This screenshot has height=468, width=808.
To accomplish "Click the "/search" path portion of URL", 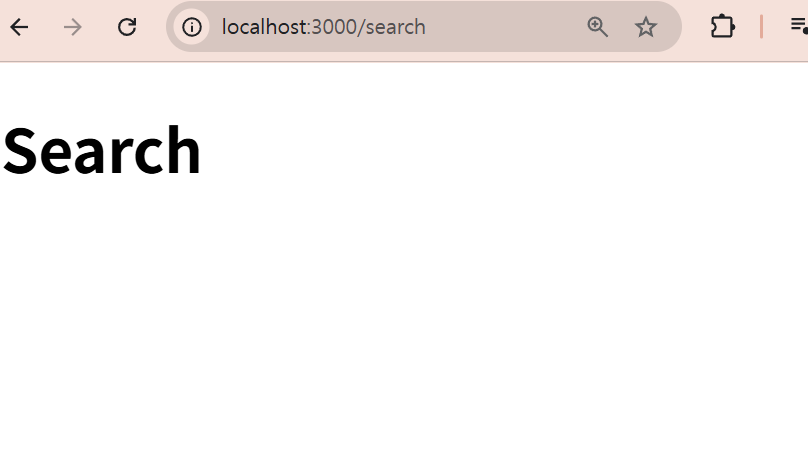I will coord(395,27).
